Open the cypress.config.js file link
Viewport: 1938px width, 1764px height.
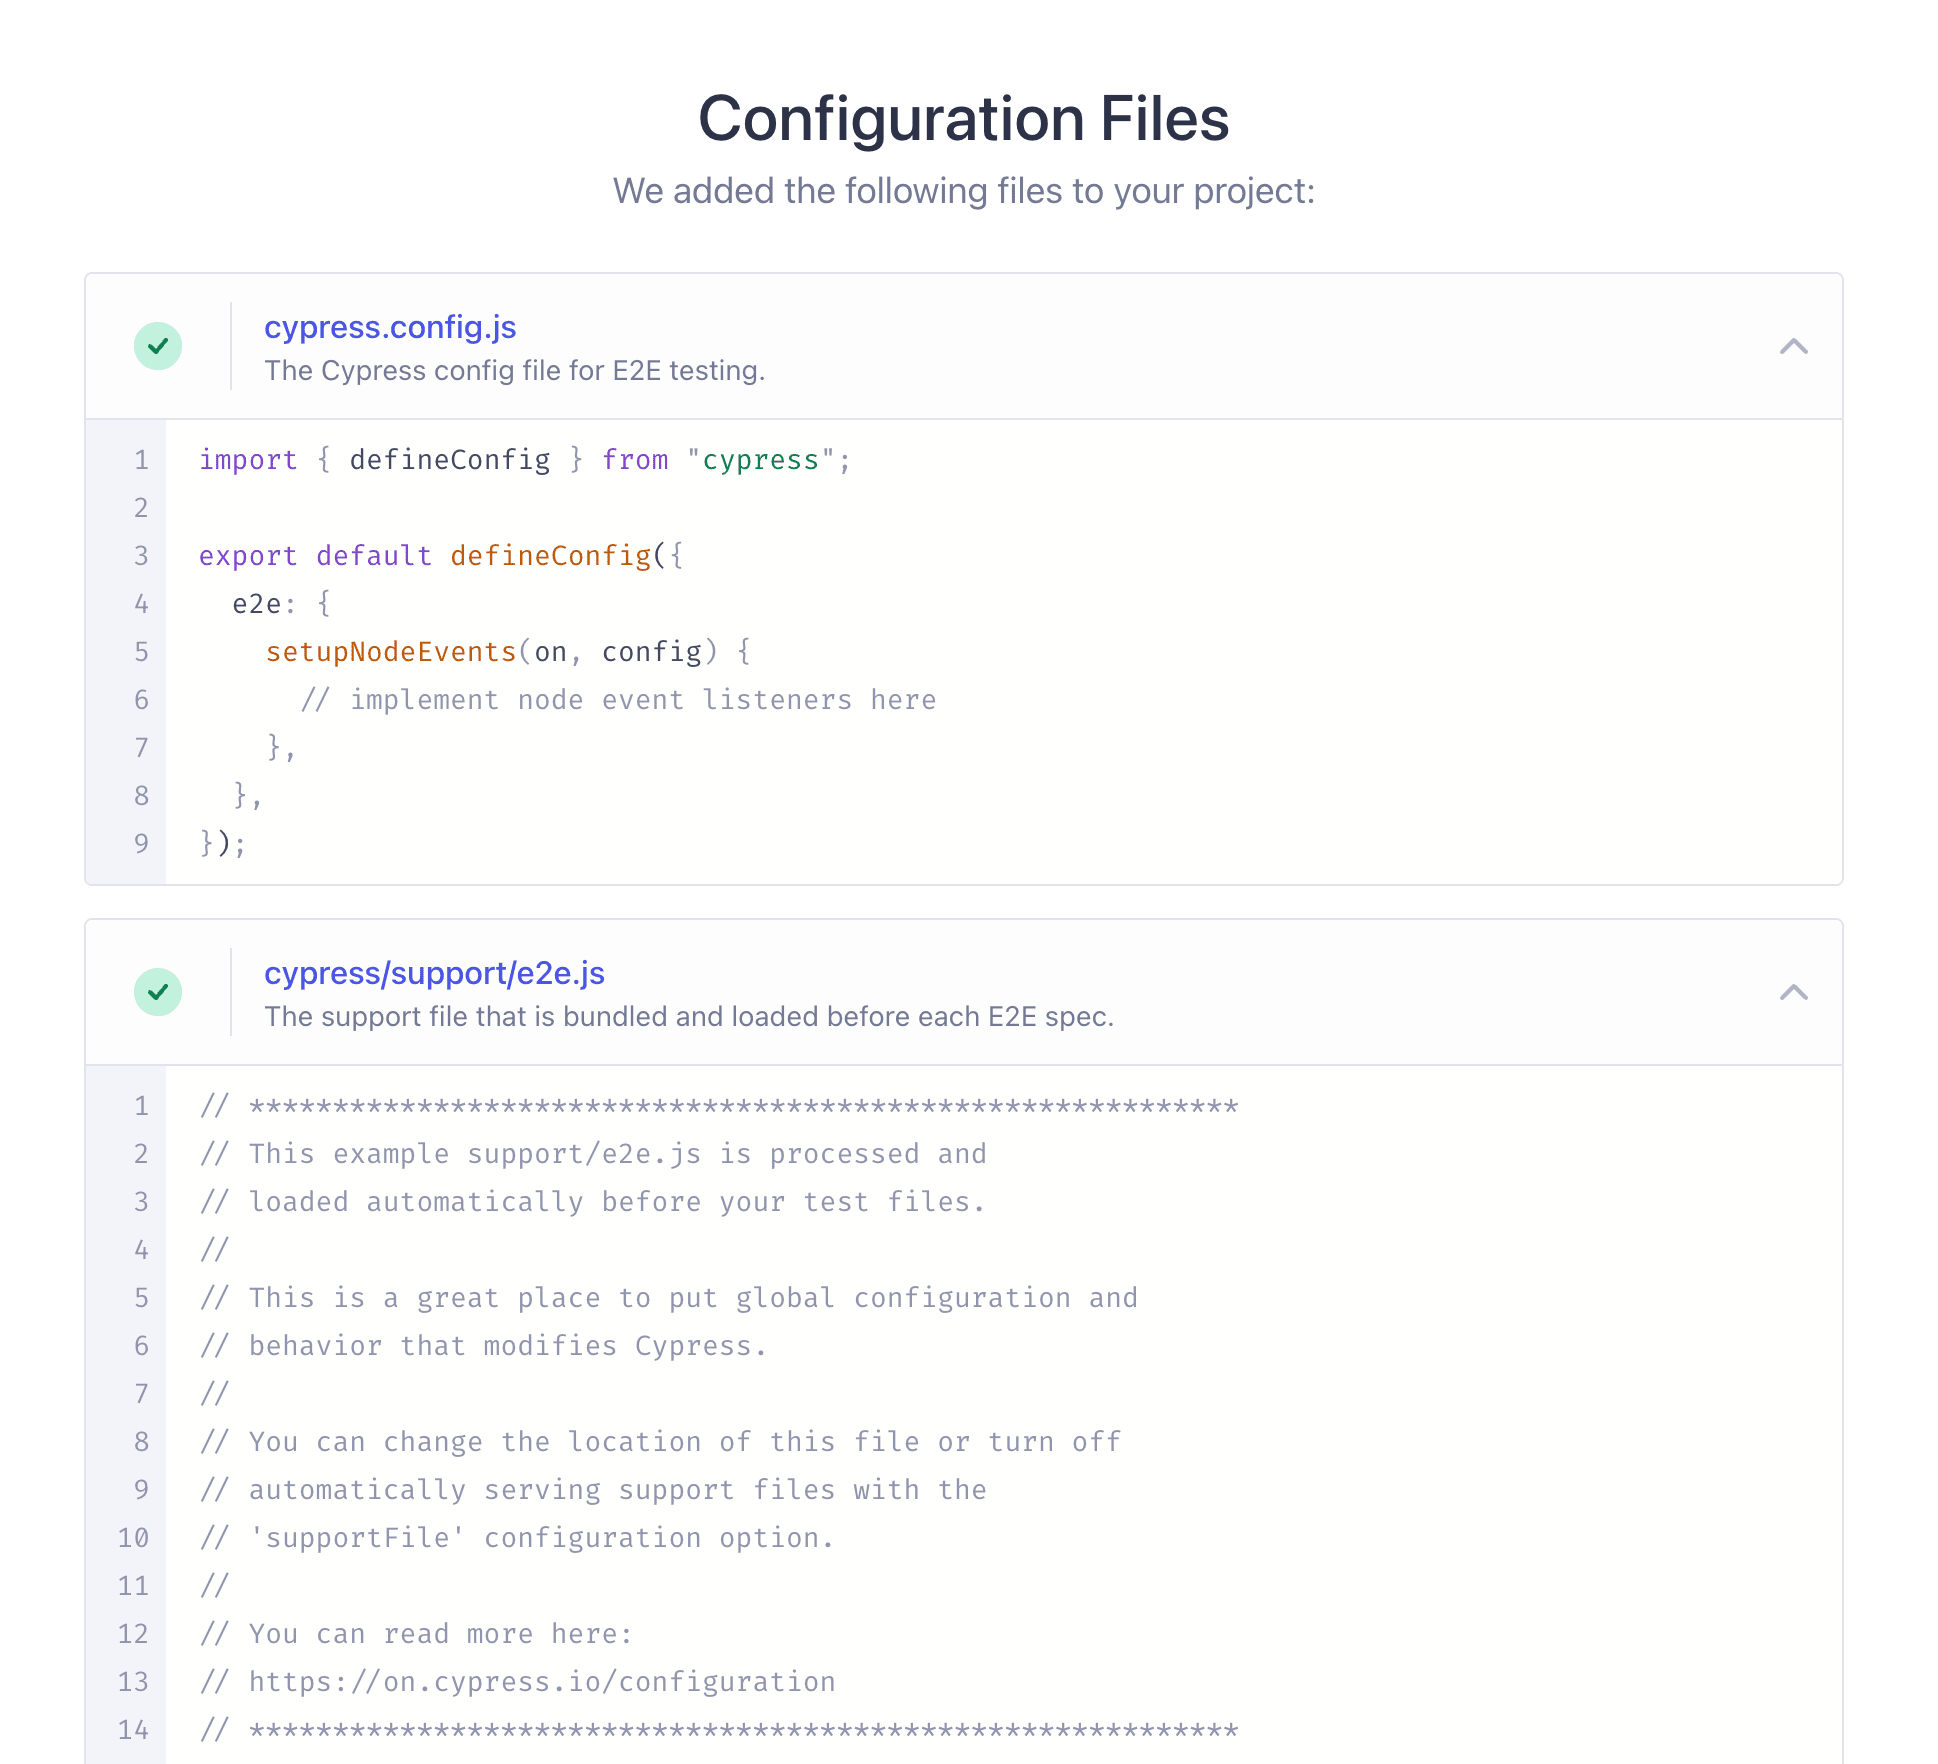391,327
